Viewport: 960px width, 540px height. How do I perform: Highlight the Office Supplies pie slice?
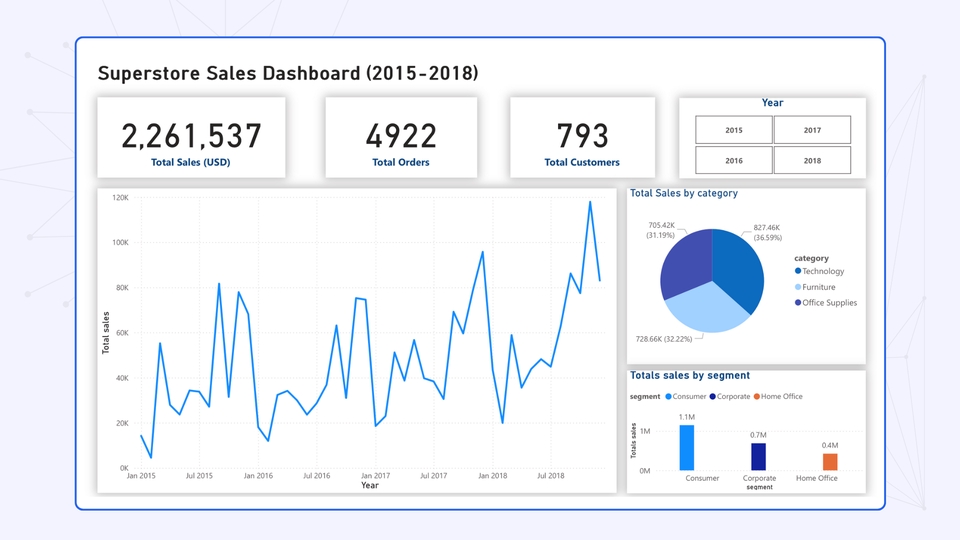[x=686, y=260]
